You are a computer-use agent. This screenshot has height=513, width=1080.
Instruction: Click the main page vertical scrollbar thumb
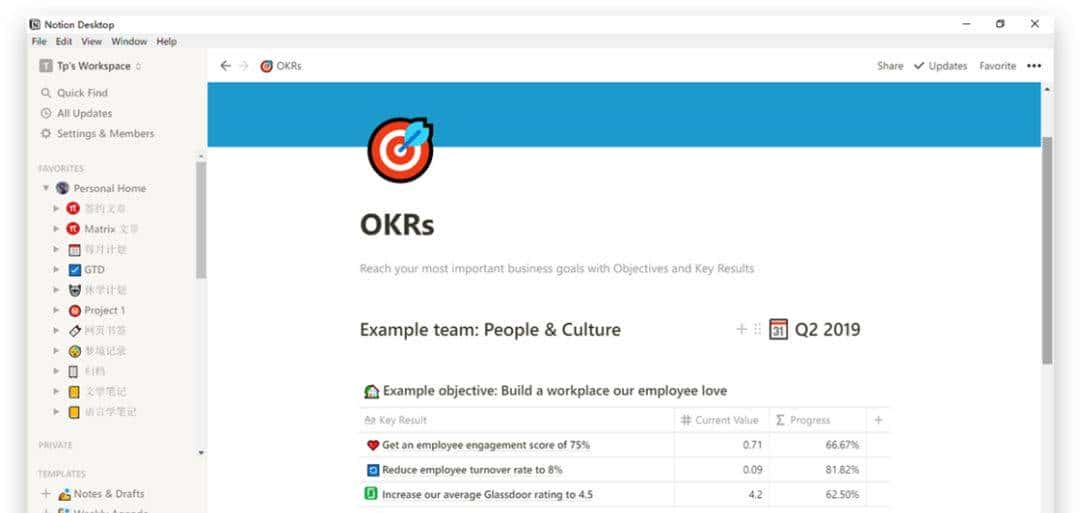[x=1047, y=250]
